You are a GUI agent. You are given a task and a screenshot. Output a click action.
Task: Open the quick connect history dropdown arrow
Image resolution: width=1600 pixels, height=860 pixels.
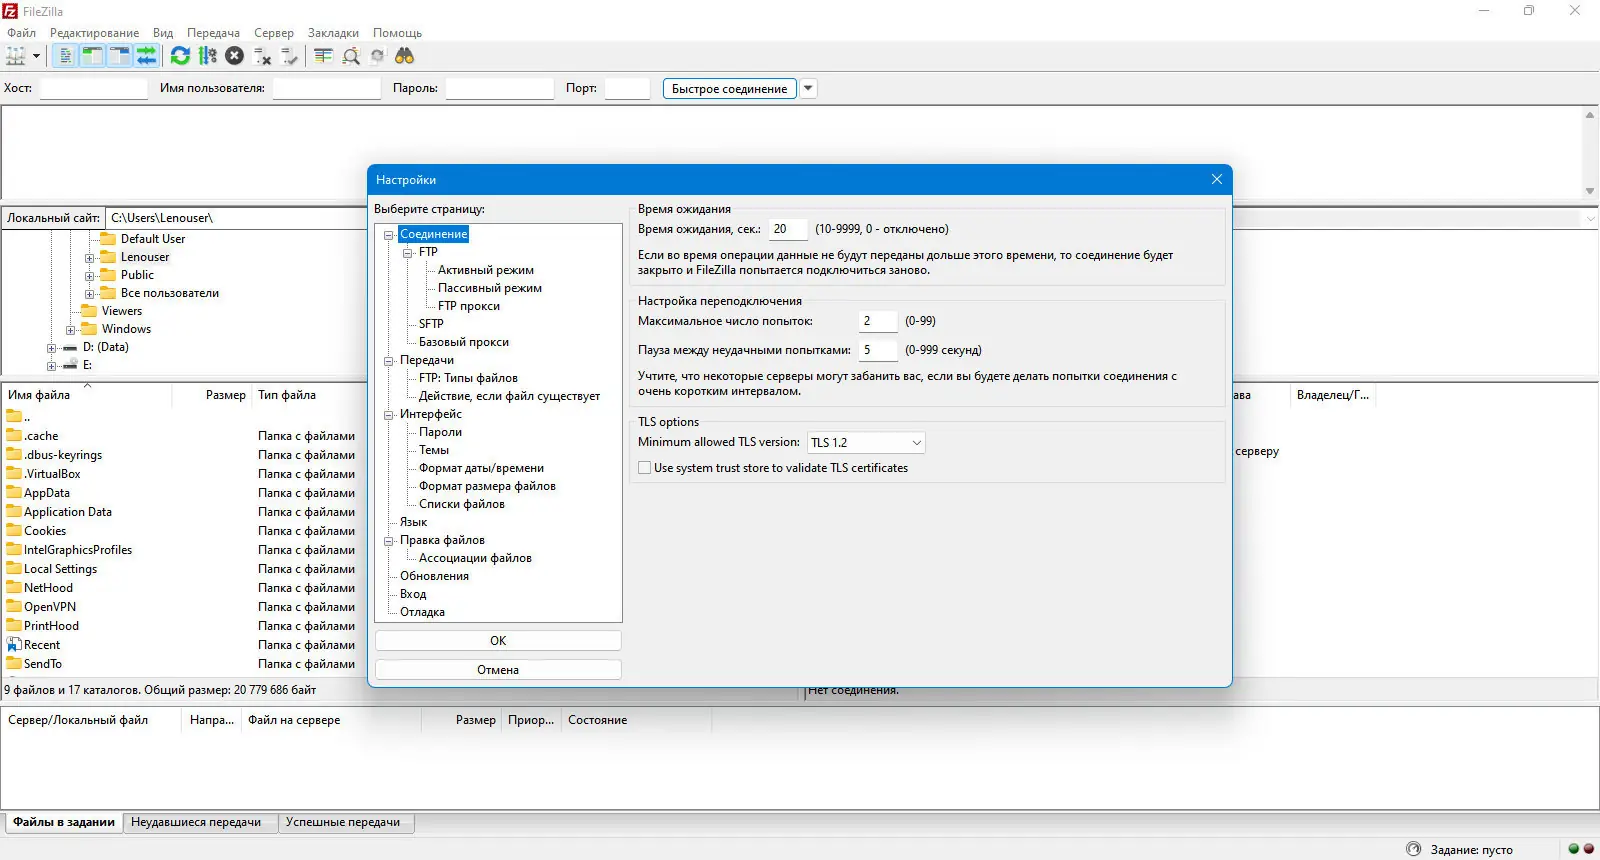(808, 88)
